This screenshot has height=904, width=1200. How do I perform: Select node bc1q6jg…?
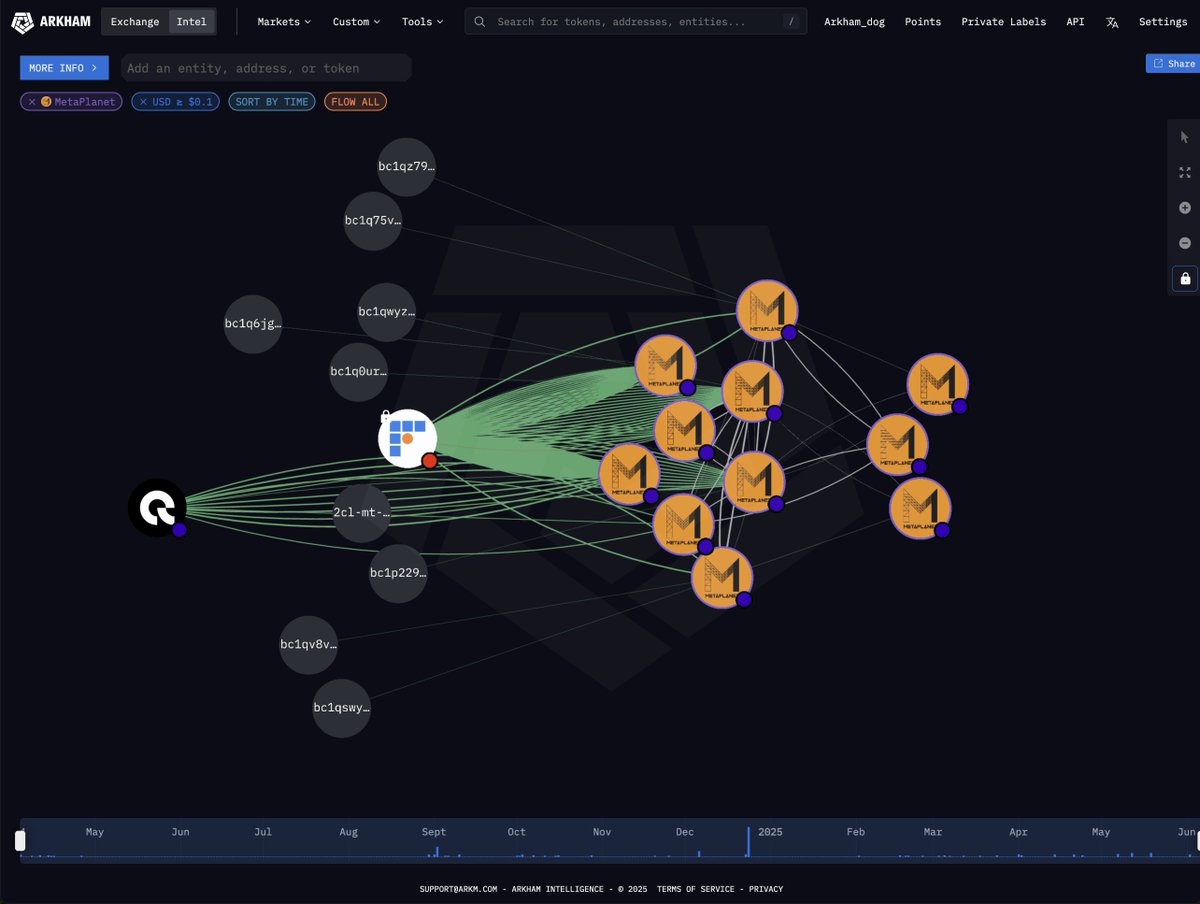(253, 324)
